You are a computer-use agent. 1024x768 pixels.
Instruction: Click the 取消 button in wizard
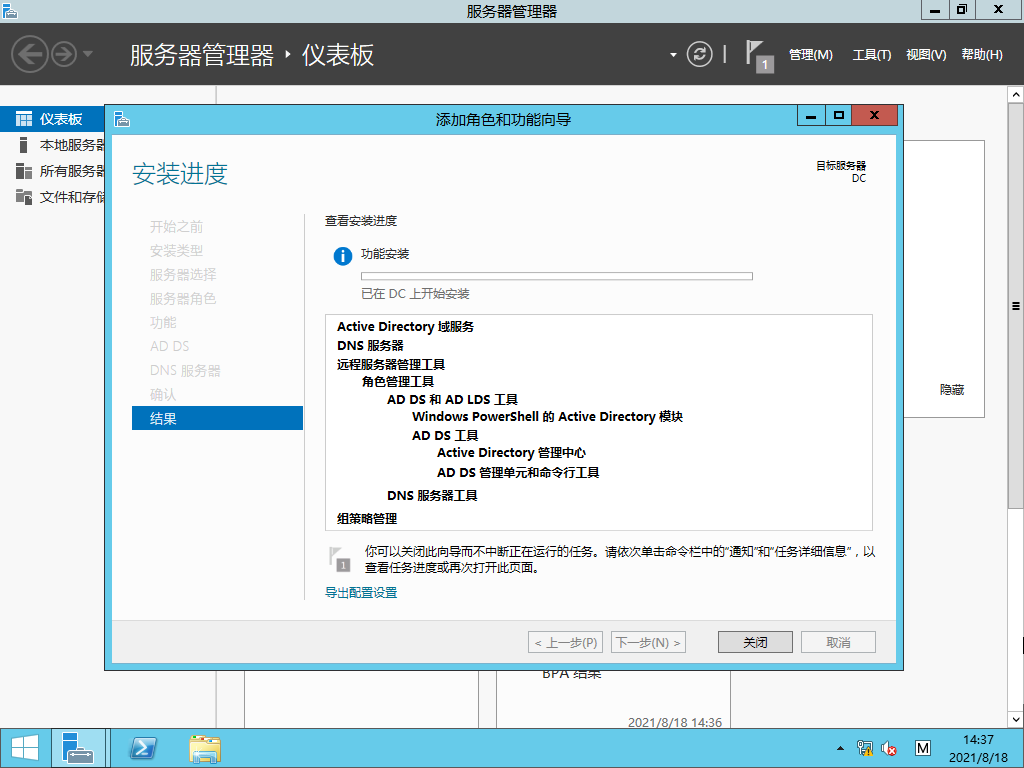(838, 642)
